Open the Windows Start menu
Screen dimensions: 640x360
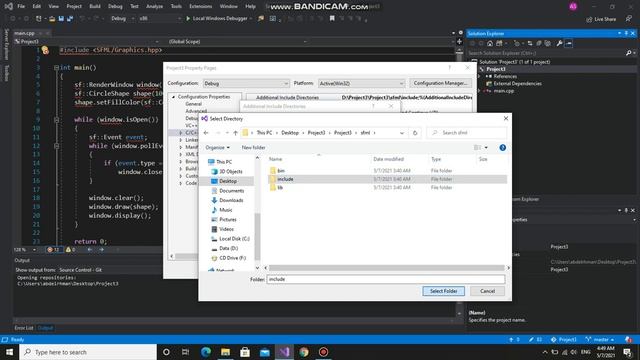[x=9, y=352]
